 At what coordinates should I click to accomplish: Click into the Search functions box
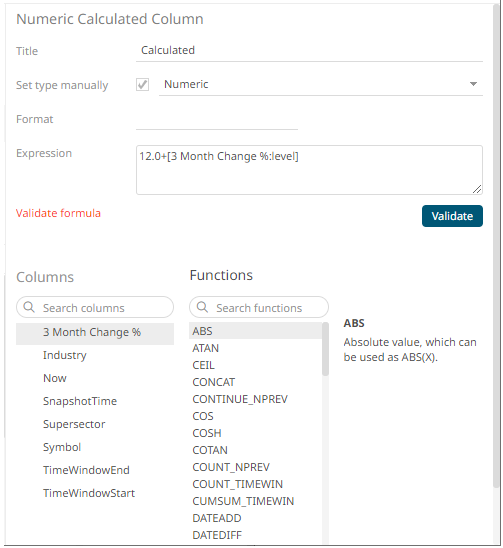[x=259, y=308]
